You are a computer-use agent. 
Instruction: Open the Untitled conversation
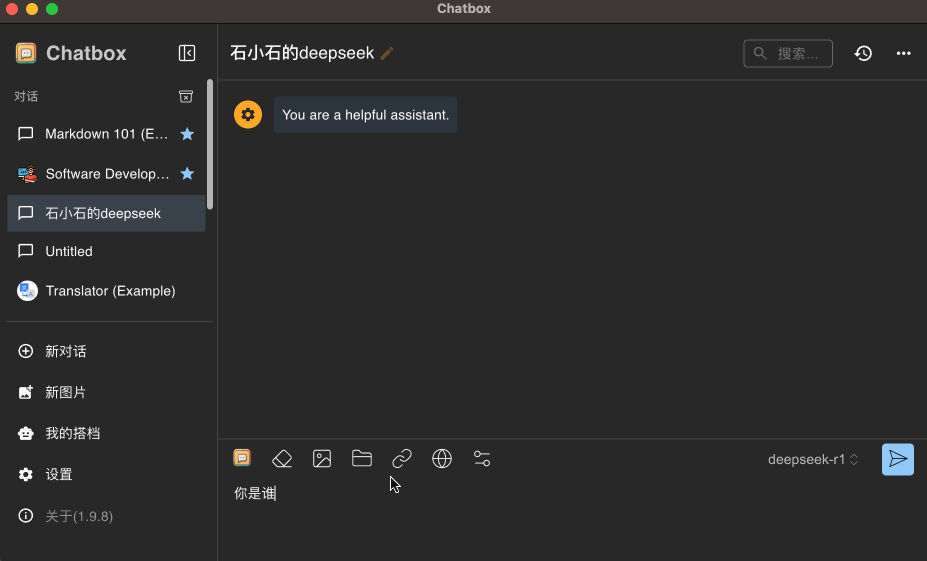pos(106,251)
